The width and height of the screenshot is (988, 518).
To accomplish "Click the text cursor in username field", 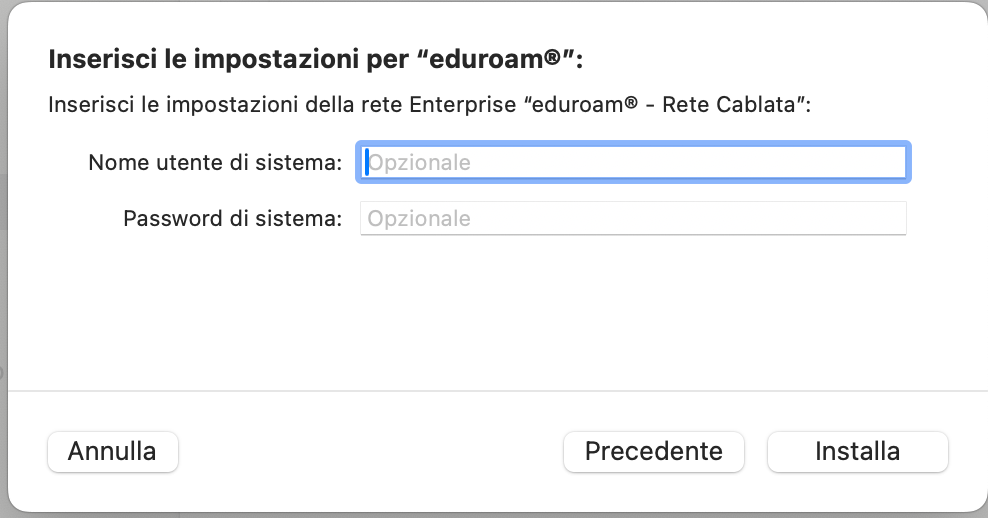I will (367, 162).
